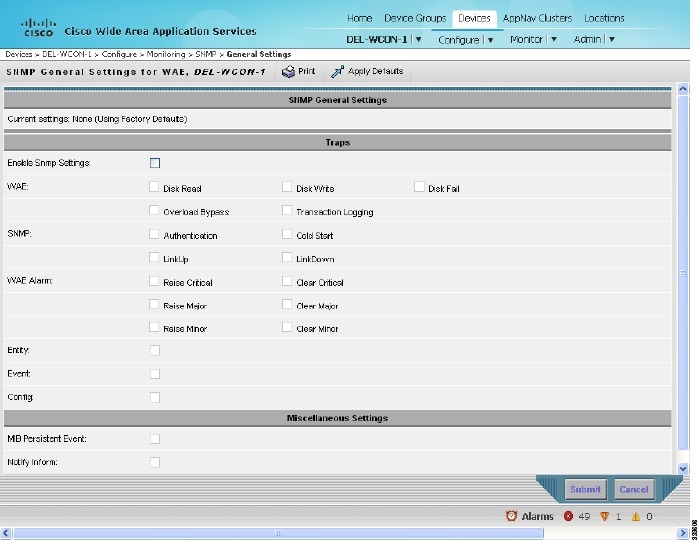Submit the SNMP settings

coord(585,489)
